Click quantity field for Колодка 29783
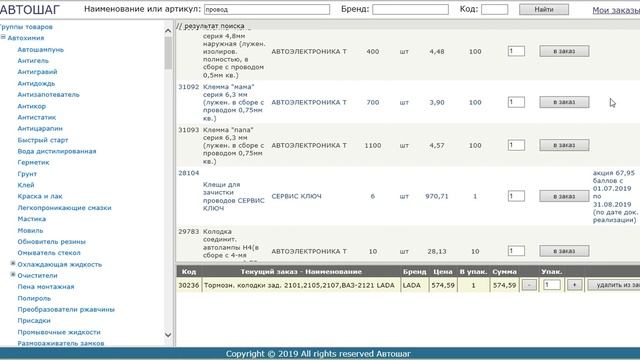Image resolution: width=640 pixels, height=360 pixels. pos(516,251)
